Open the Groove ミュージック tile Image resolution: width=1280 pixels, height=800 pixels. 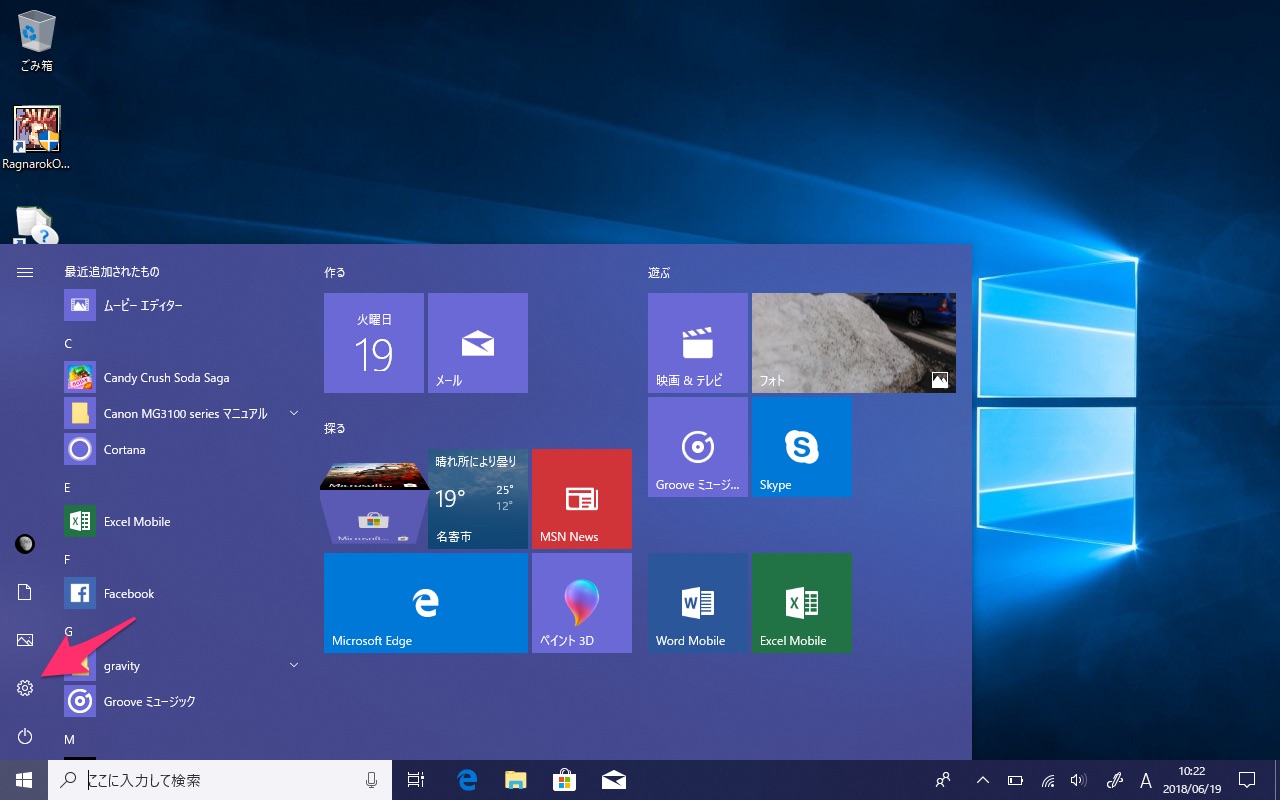pos(698,447)
